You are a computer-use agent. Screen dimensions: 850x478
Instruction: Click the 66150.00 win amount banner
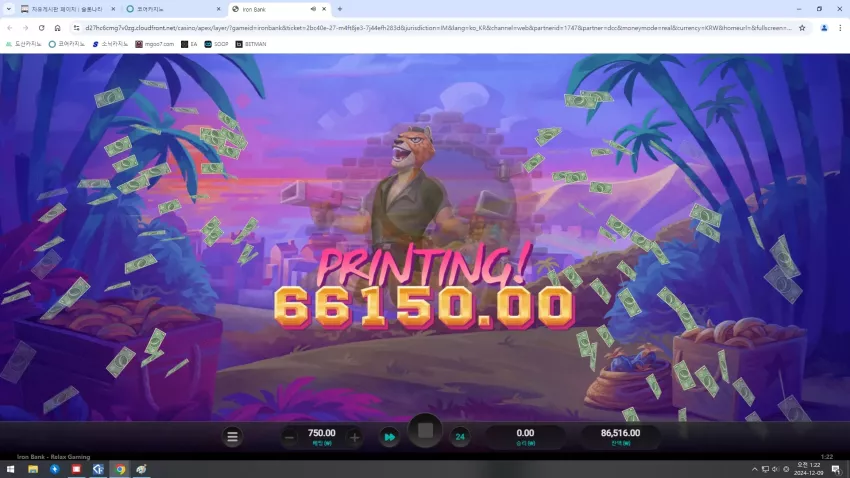coord(423,307)
